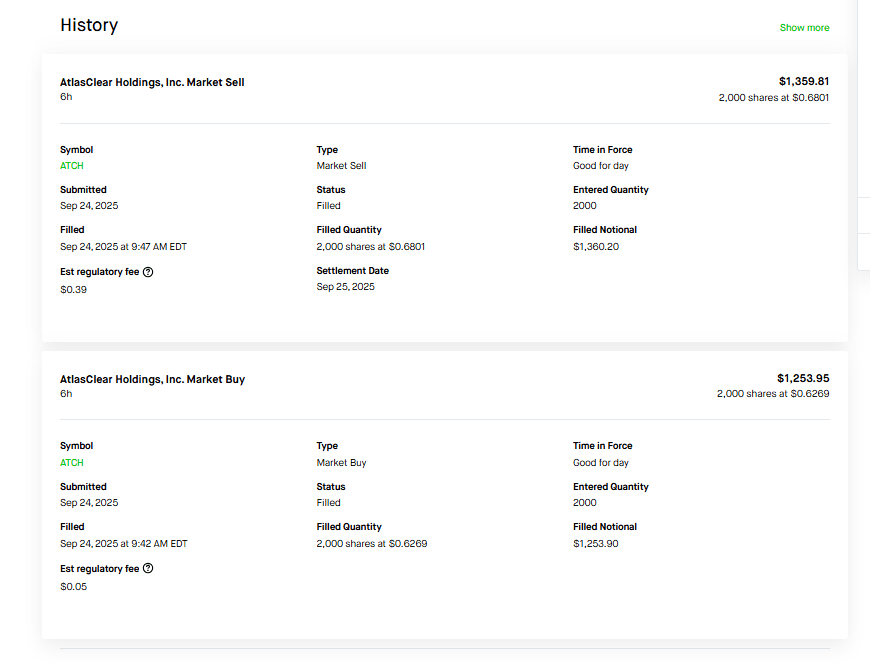Viewport: 870px width, 662px height.
Task: Collapse the AtlasClear Holdings Market Buy header
Action: [x=152, y=379]
